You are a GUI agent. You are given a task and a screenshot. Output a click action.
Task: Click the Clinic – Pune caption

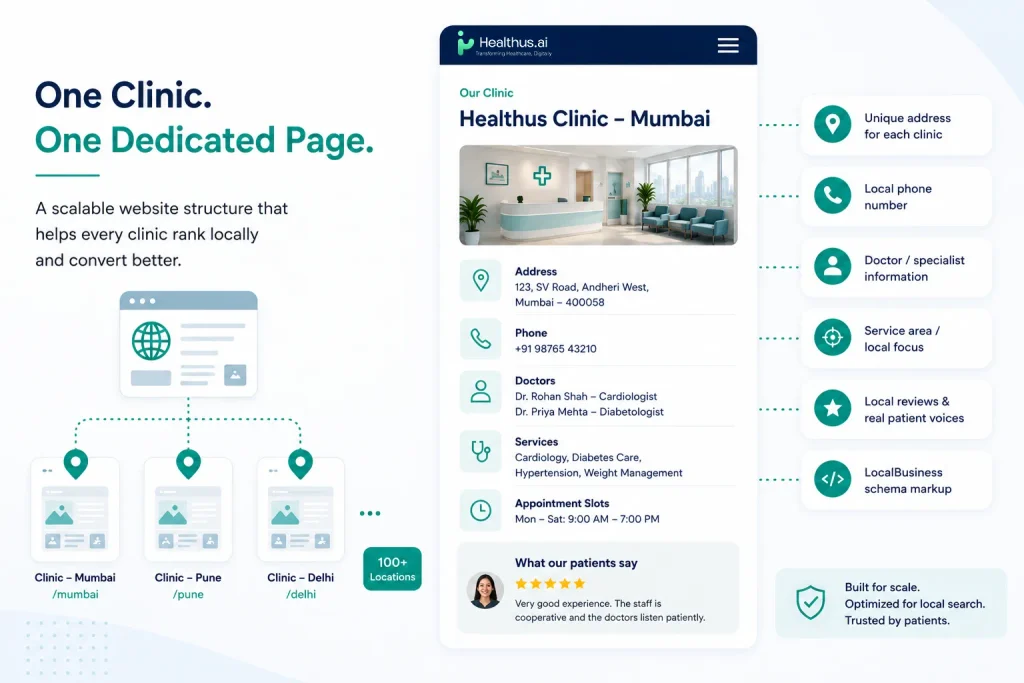[x=188, y=578]
